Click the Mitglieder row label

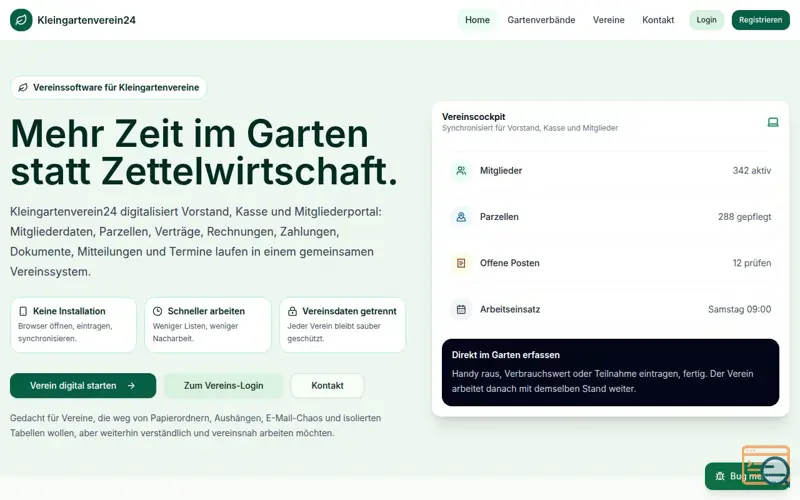tap(501, 171)
